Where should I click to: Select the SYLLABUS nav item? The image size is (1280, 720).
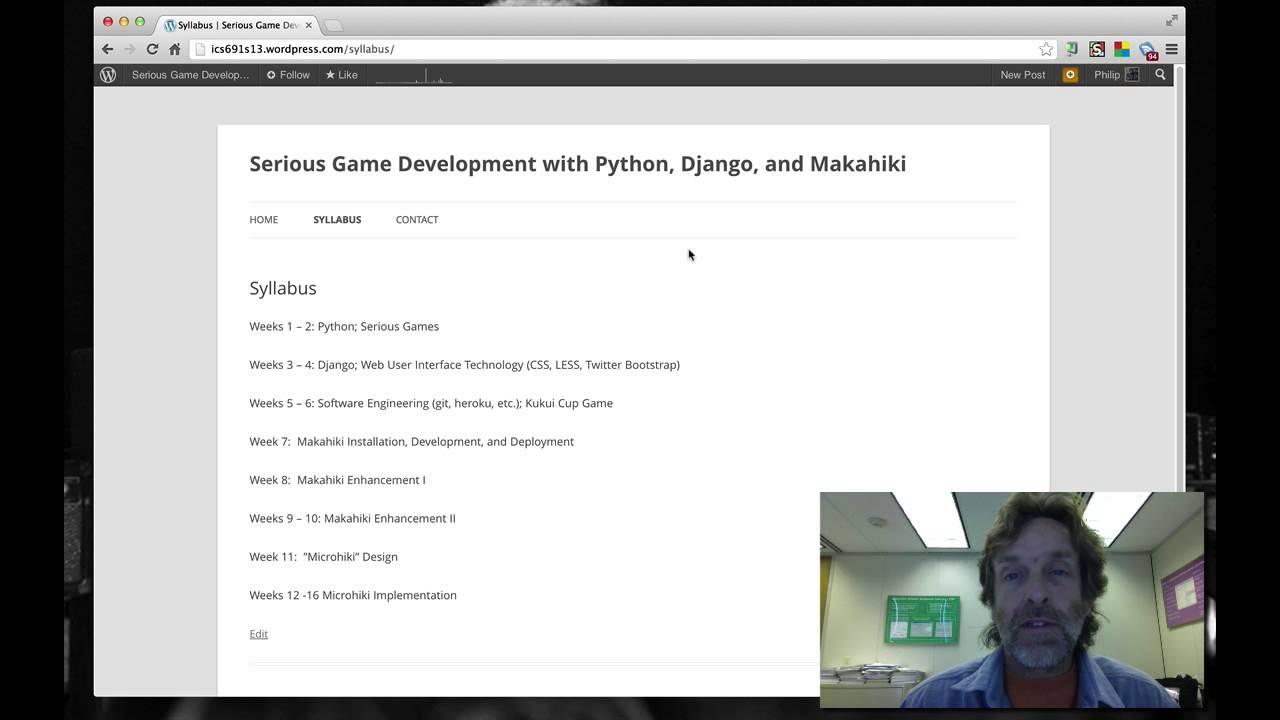(x=337, y=220)
